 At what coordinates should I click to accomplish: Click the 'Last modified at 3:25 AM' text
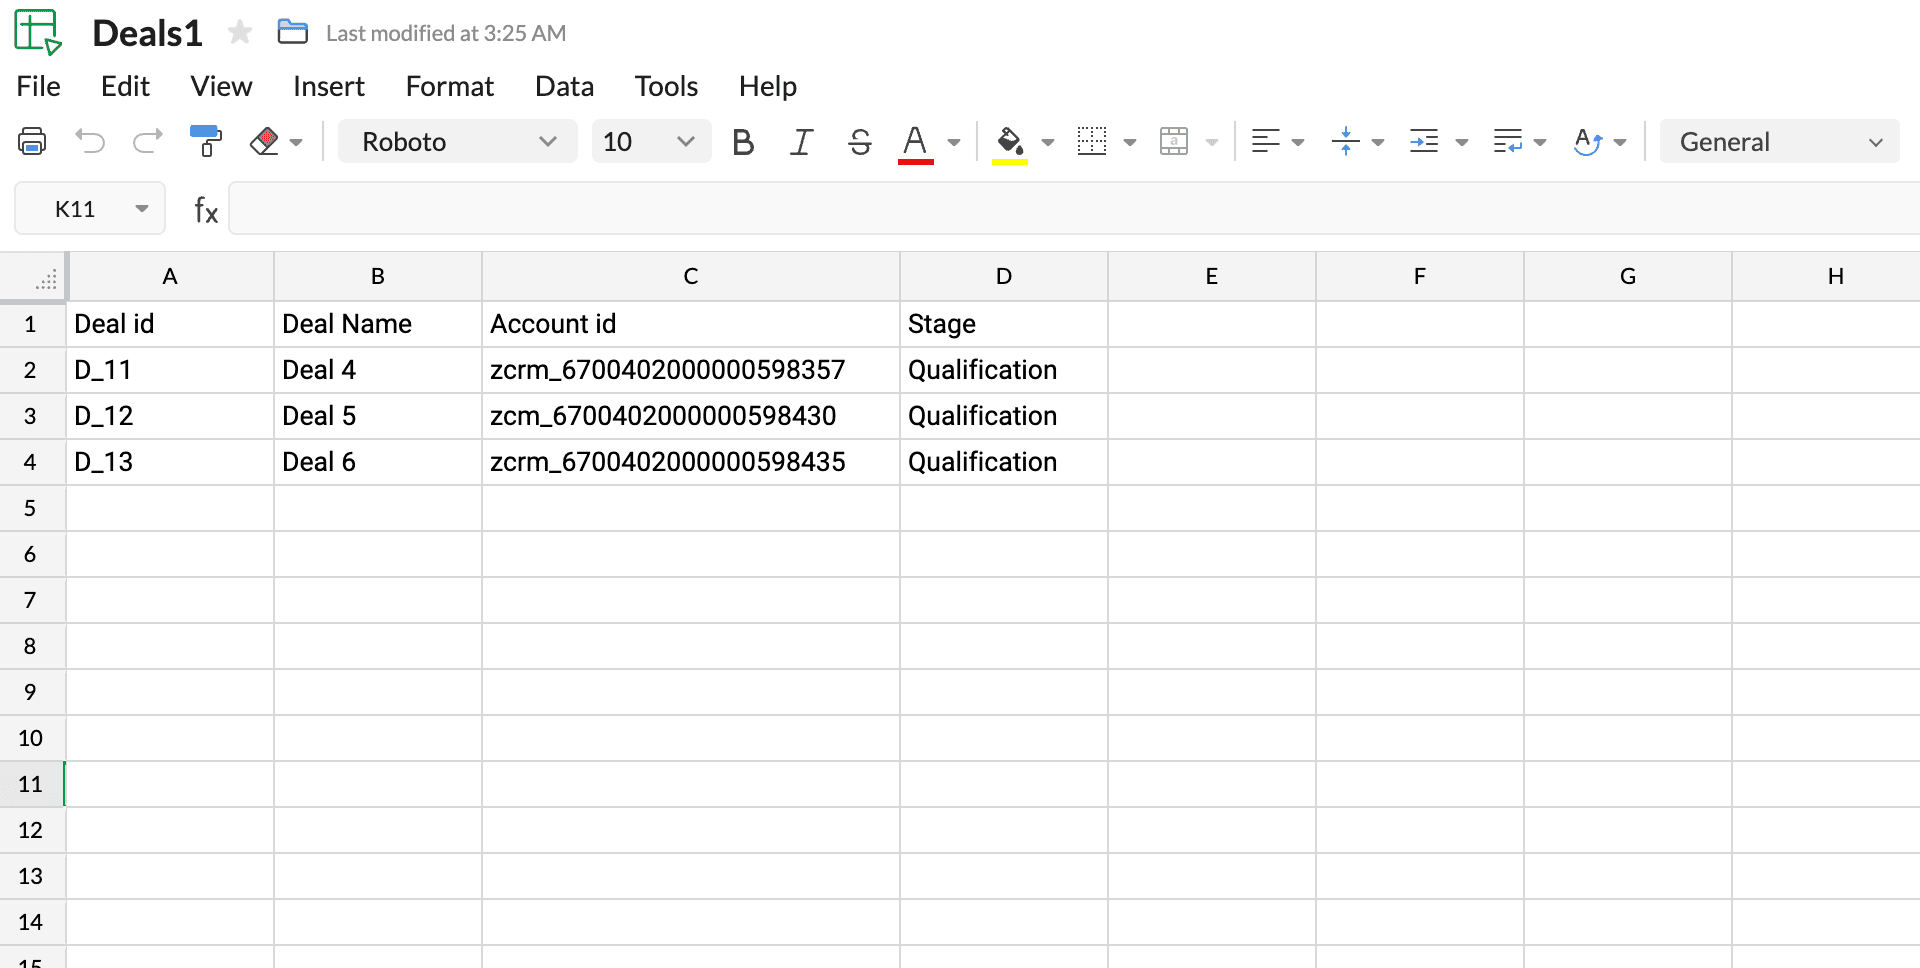tap(446, 33)
